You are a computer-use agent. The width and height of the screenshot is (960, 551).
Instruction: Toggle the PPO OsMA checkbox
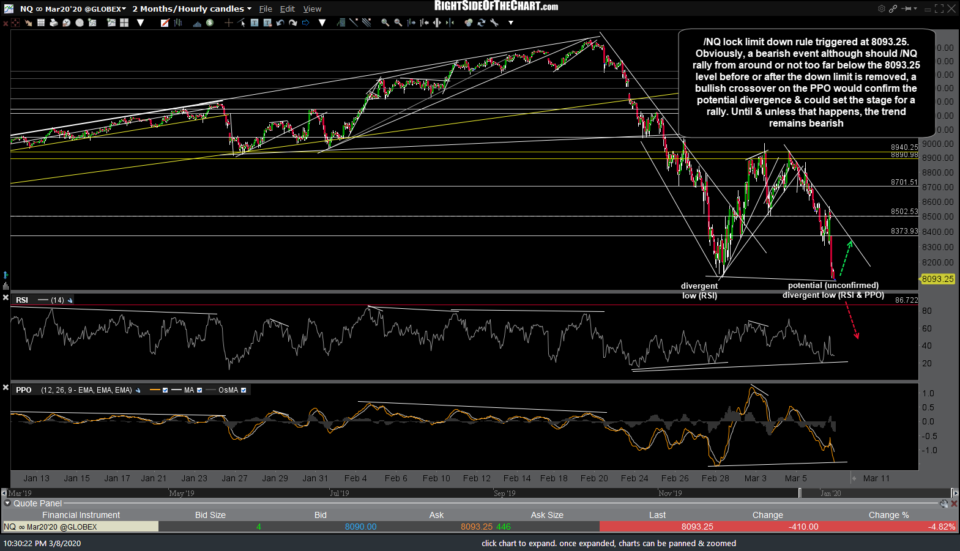click(243, 390)
